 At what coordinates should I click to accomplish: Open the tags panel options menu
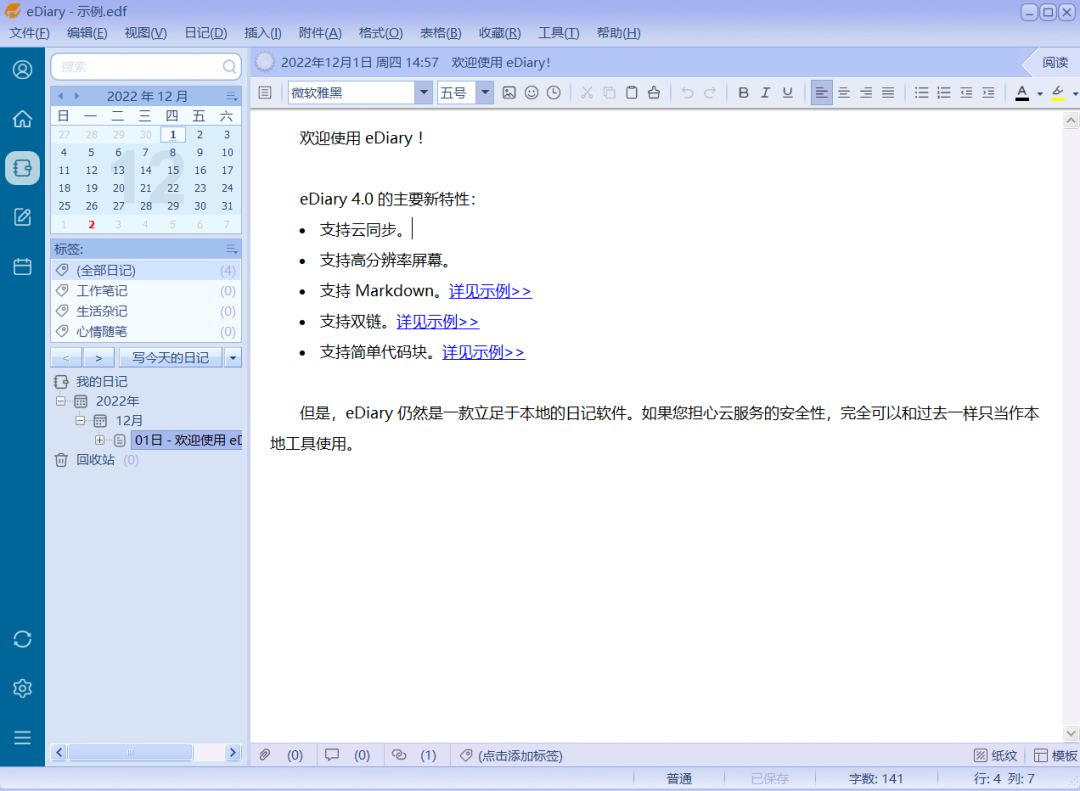point(231,249)
